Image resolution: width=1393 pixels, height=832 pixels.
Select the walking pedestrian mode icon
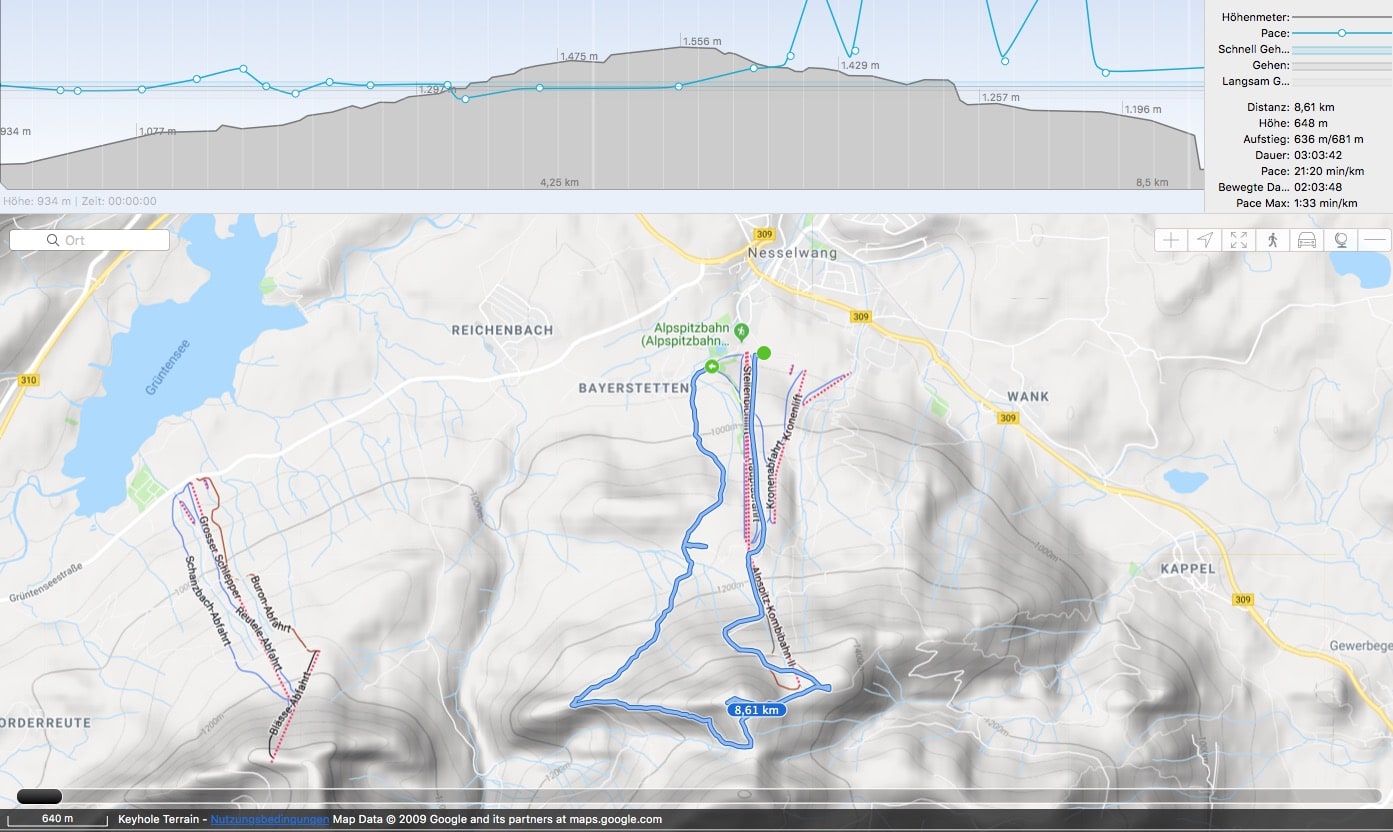tap(1274, 240)
